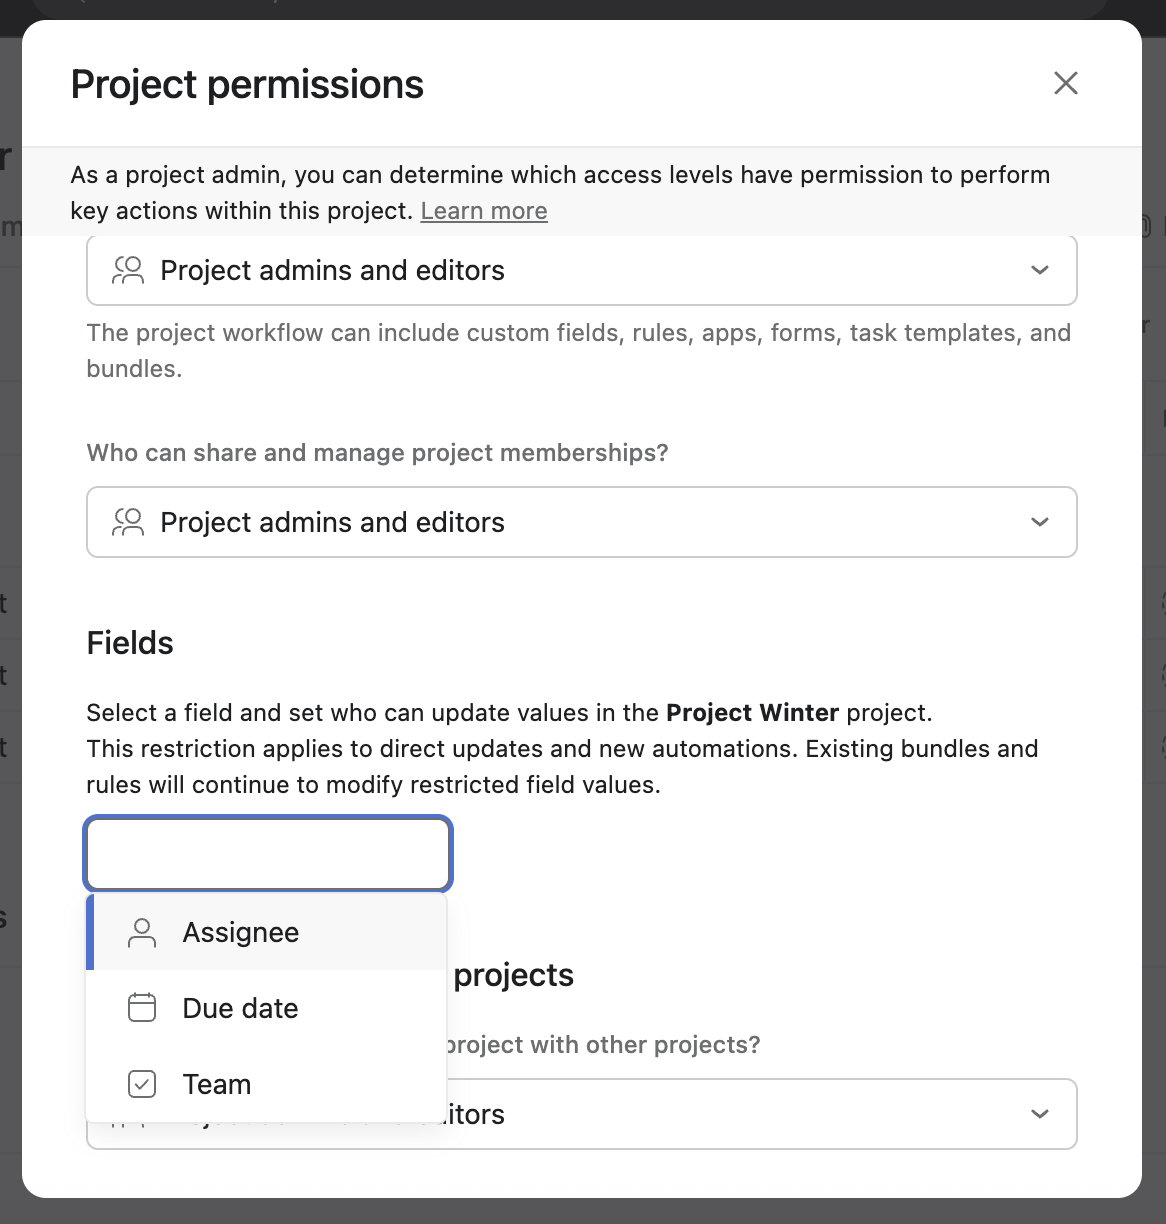Click the person icon beside Assignee
The width and height of the screenshot is (1166, 1224).
(x=142, y=933)
